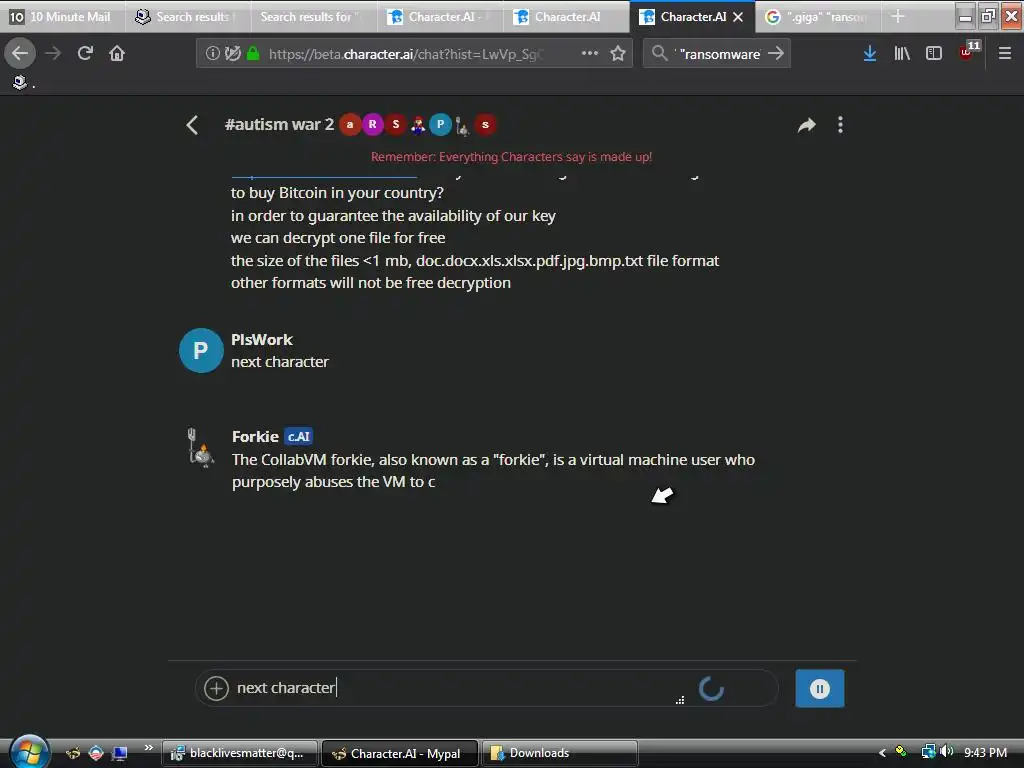Click the Forkie avatar in room header
This screenshot has width=1024, height=768.
(x=462, y=125)
